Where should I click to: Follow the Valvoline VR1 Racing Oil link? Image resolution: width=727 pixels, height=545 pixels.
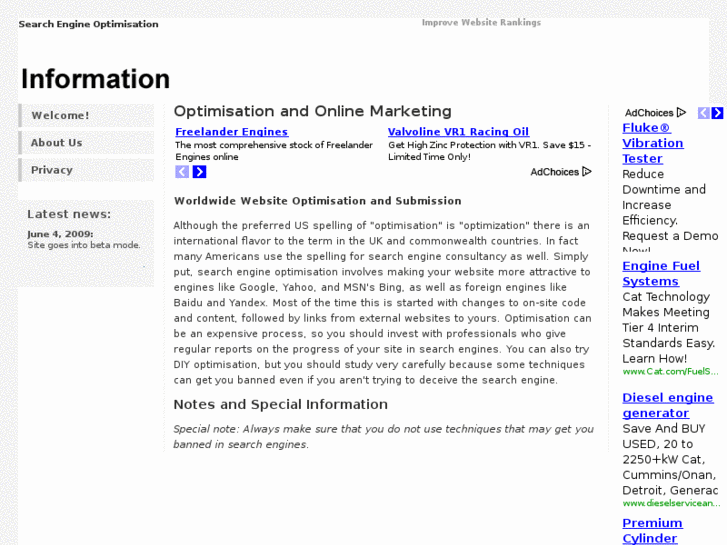[459, 132]
